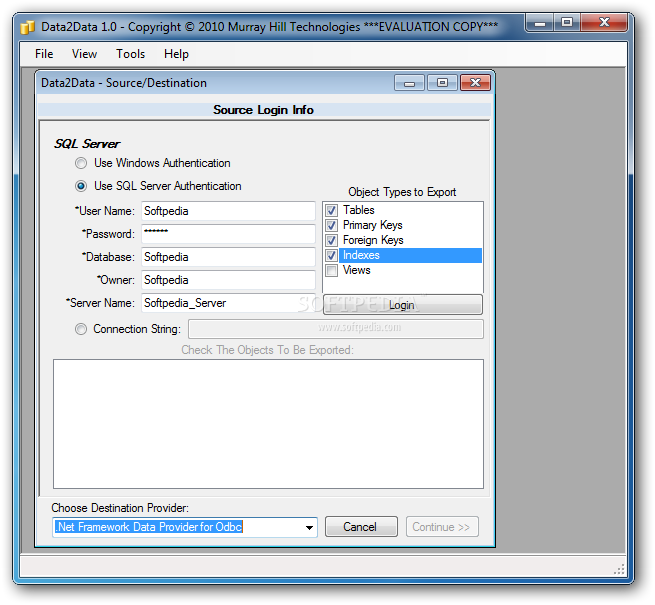This screenshot has width=655, height=605.
Task: Click the User Name input field
Action: point(228,211)
